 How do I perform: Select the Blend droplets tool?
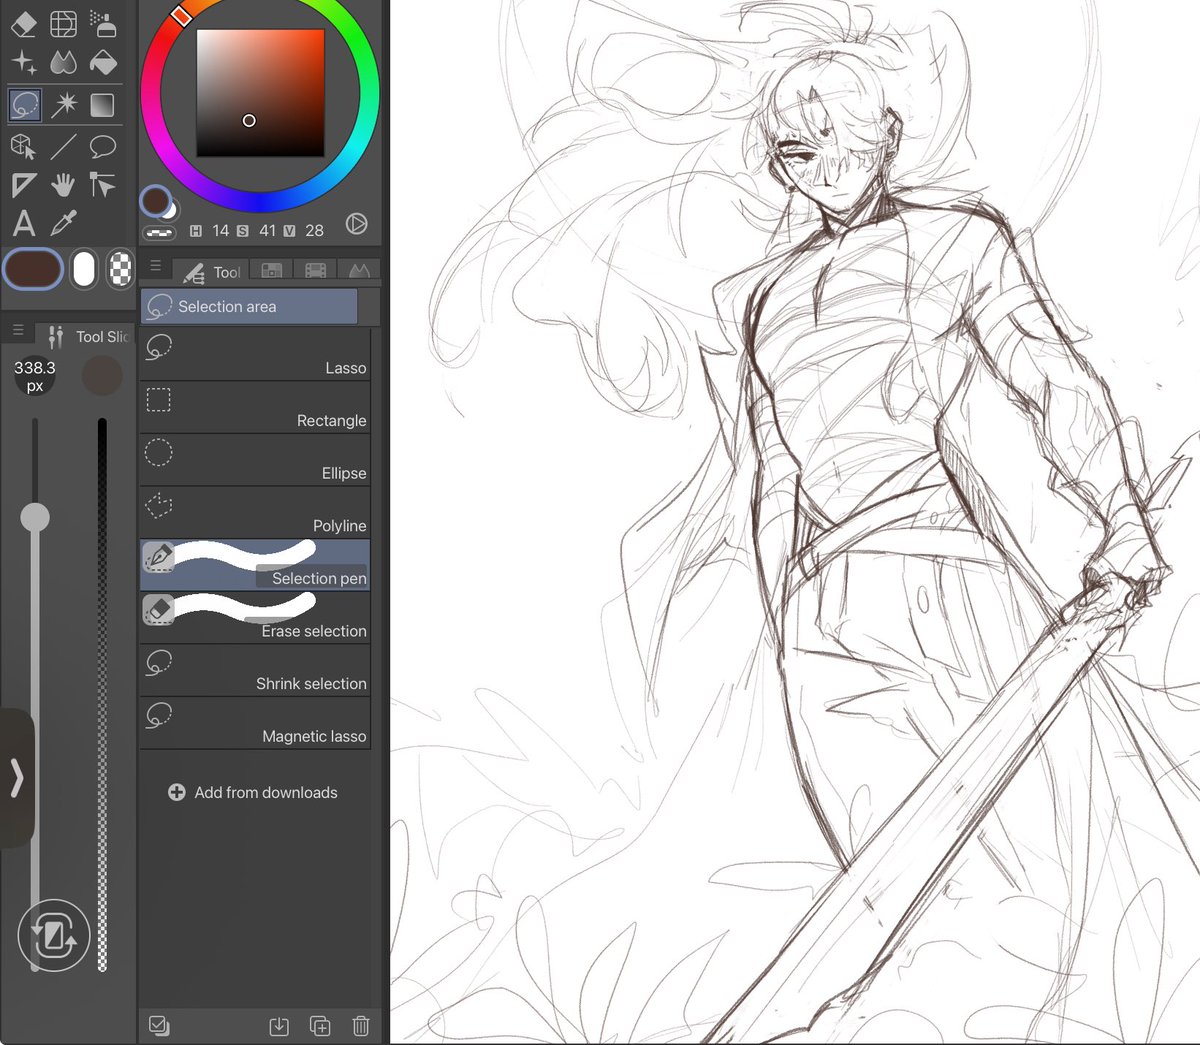click(x=63, y=62)
